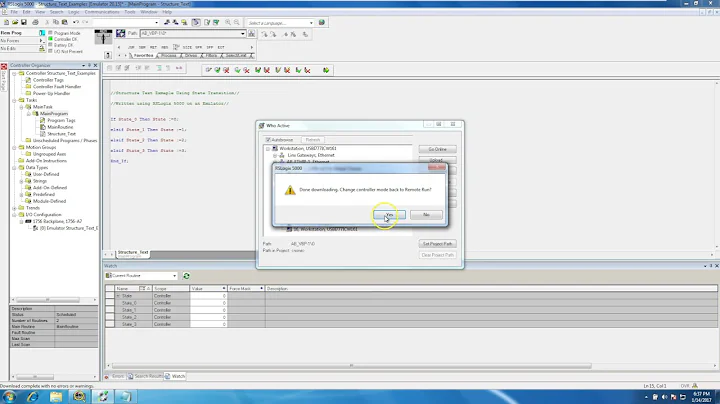Collapse the Tasks folder
Image resolution: width=720 pixels, height=404 pixels.
coord(14,100)
